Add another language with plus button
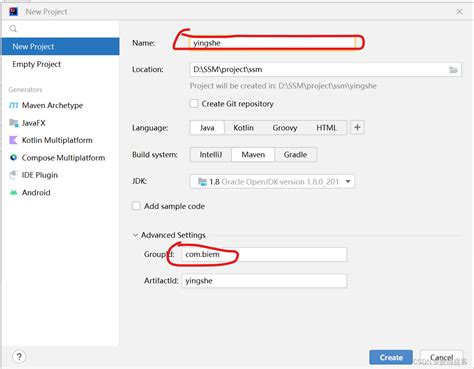This screenshot has width=474, height=369. pyautogui.click(x=357, y=128)
